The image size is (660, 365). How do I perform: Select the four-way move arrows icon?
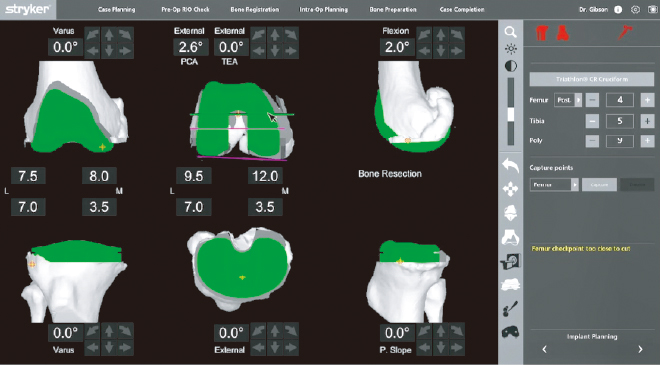510,189
